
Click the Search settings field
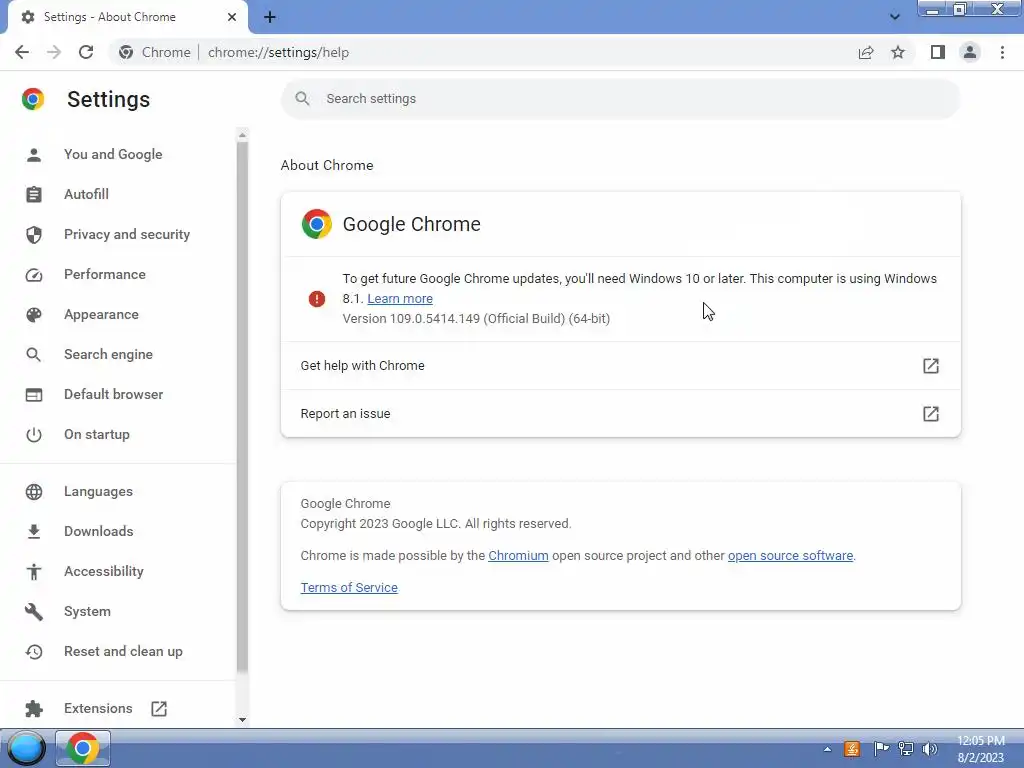[x=620, y=99]
